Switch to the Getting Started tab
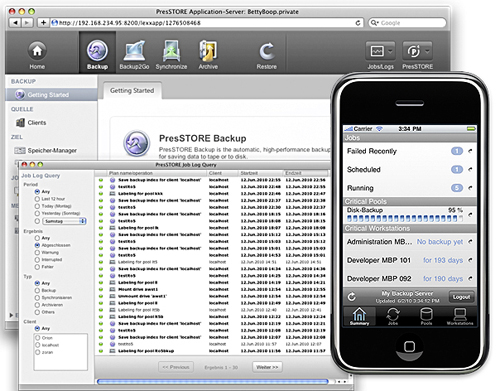 132,91
